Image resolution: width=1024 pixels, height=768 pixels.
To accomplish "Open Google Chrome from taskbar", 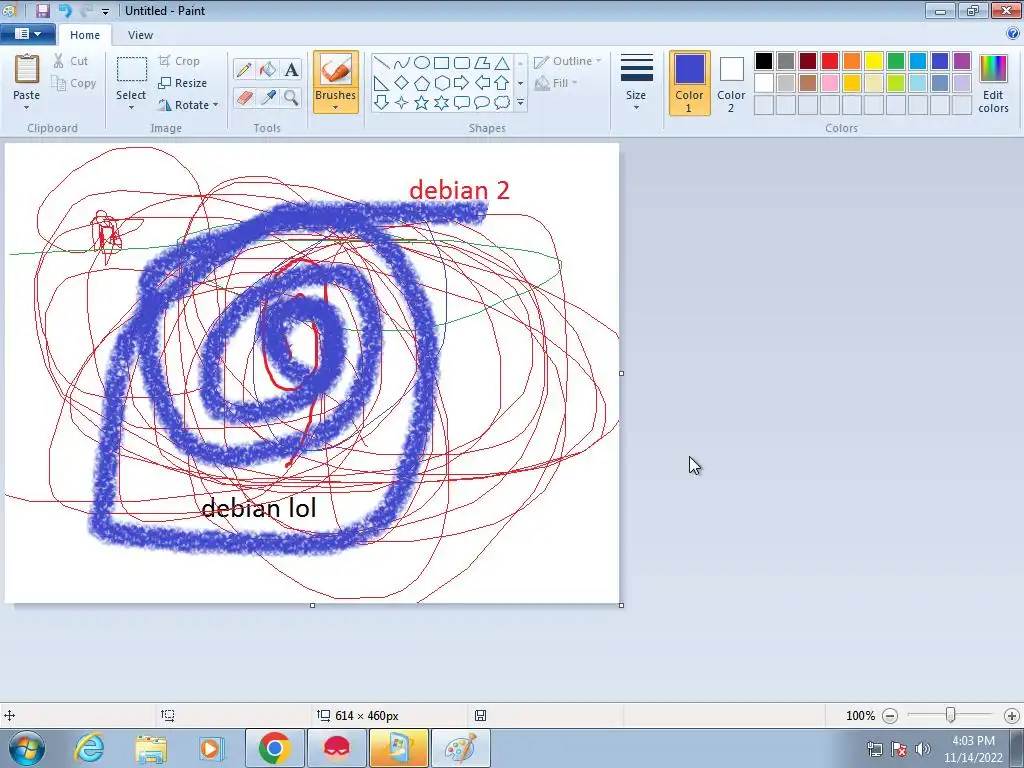I will [274, 748].
